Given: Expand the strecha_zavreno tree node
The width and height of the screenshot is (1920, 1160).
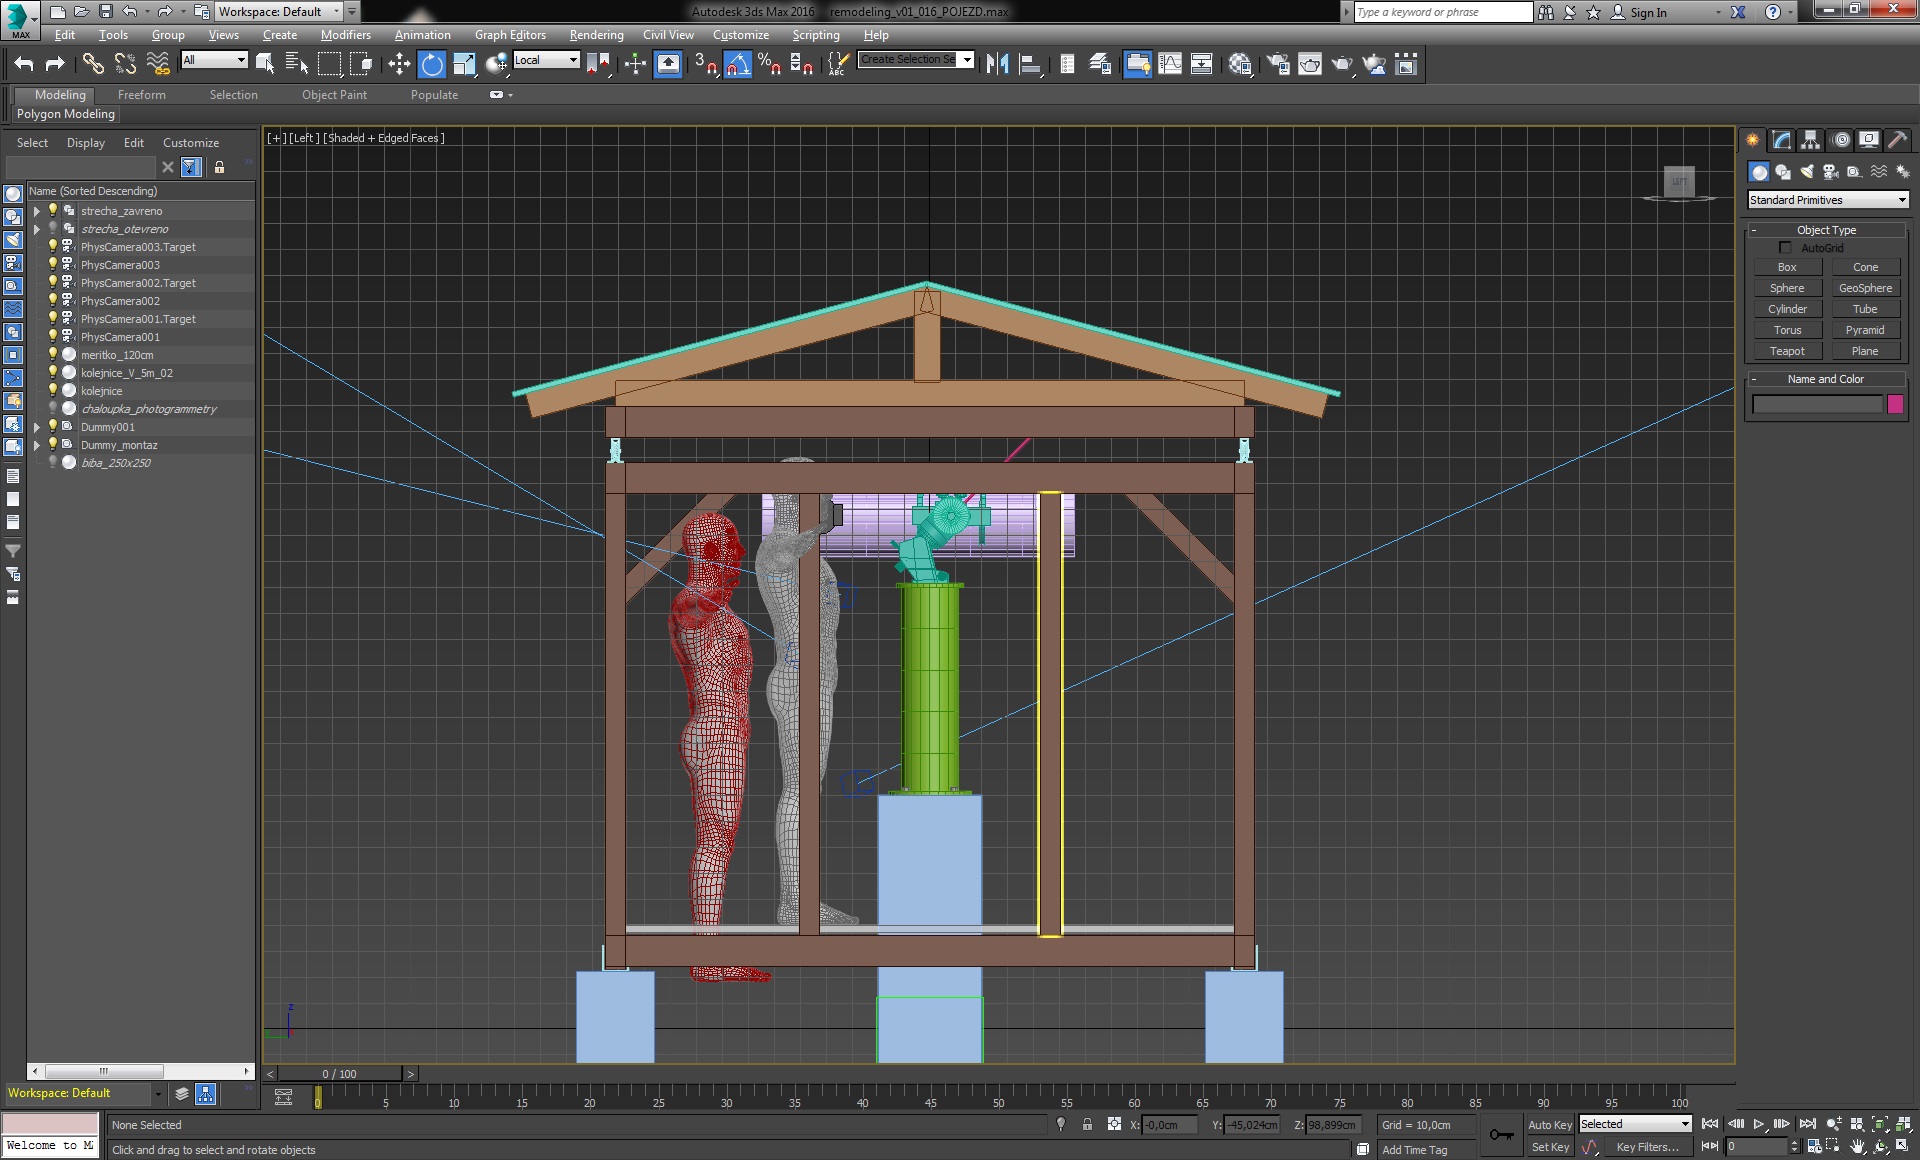Looking at the screenshot, I should [37, 211].
